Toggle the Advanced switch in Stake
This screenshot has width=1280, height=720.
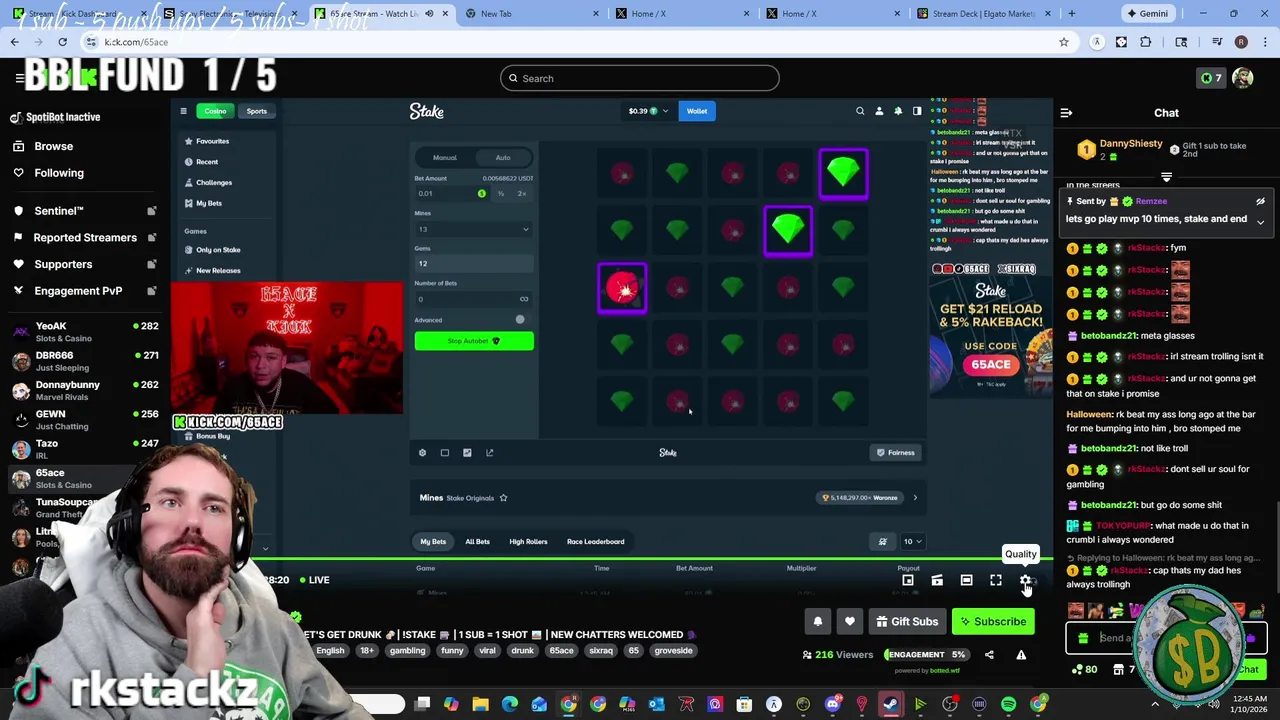(x=518, y=320)
